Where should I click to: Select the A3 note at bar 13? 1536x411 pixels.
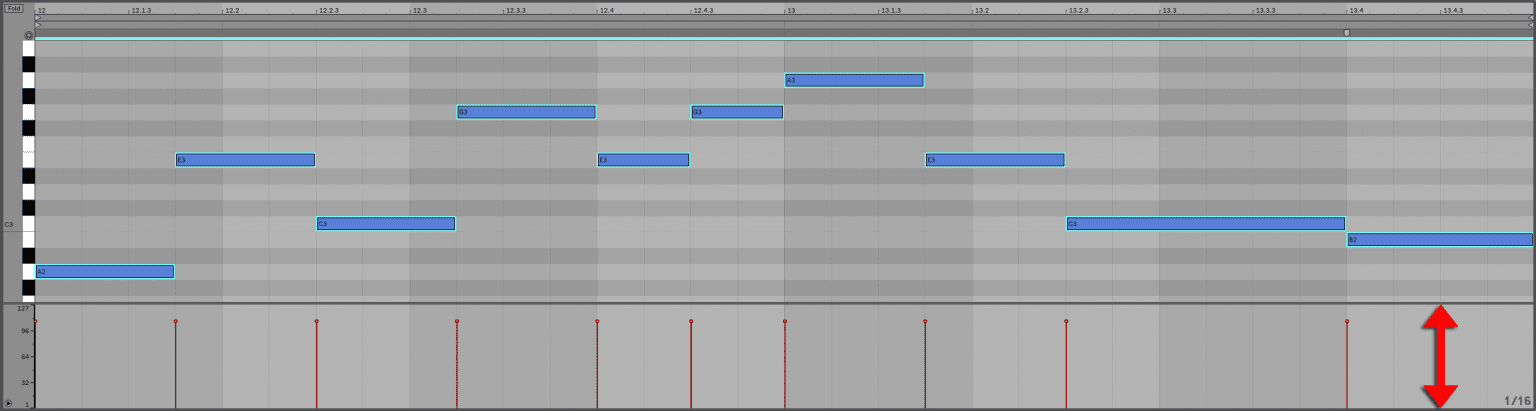(x=854, y=80)
